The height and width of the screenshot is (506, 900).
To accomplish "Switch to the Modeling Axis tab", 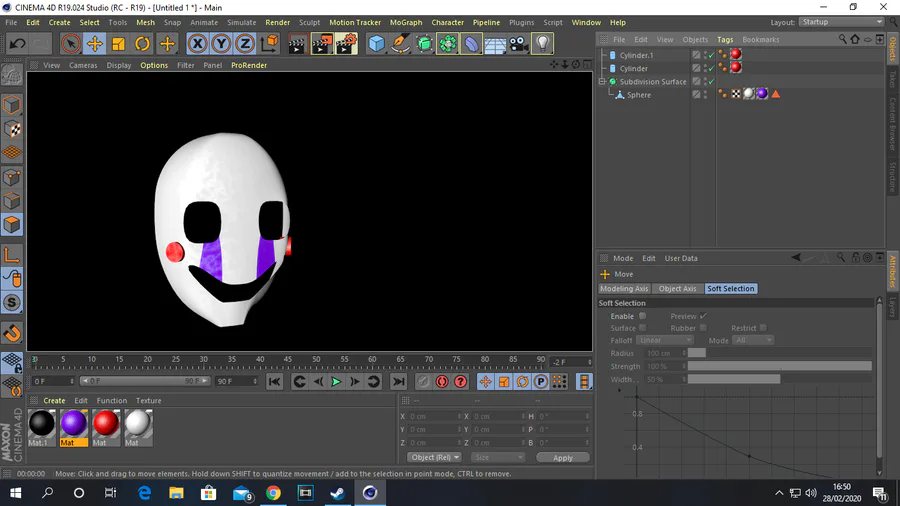I will pos(624,289).
